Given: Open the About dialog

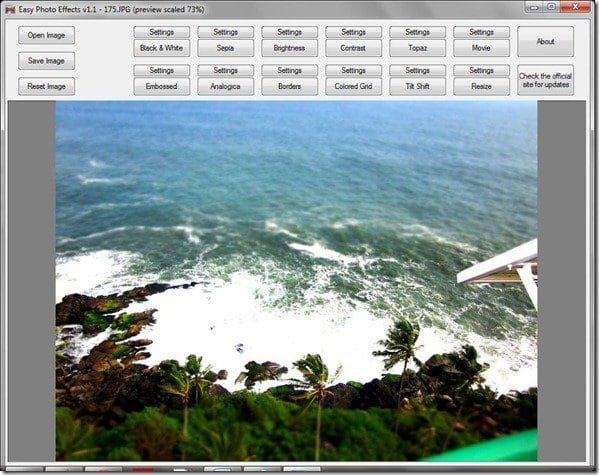Looking at the screenshot, I should click(546, 42).
